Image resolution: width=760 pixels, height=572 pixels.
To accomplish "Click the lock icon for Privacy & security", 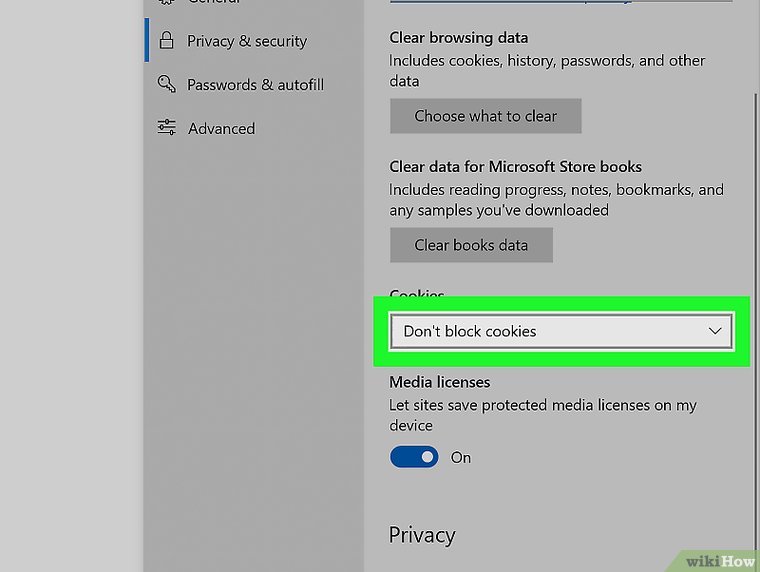I will click(167, 41).
